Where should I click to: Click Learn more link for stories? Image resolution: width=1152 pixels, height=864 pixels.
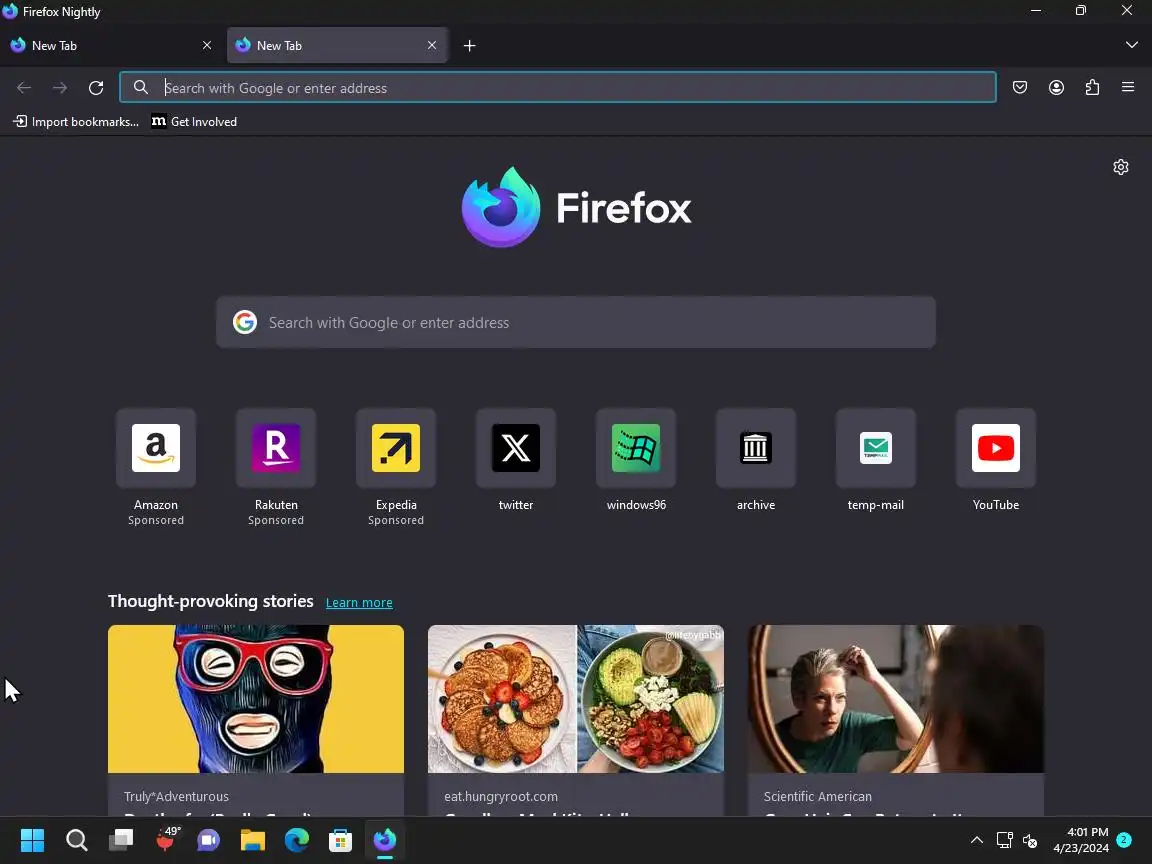(x=359, y=602)
